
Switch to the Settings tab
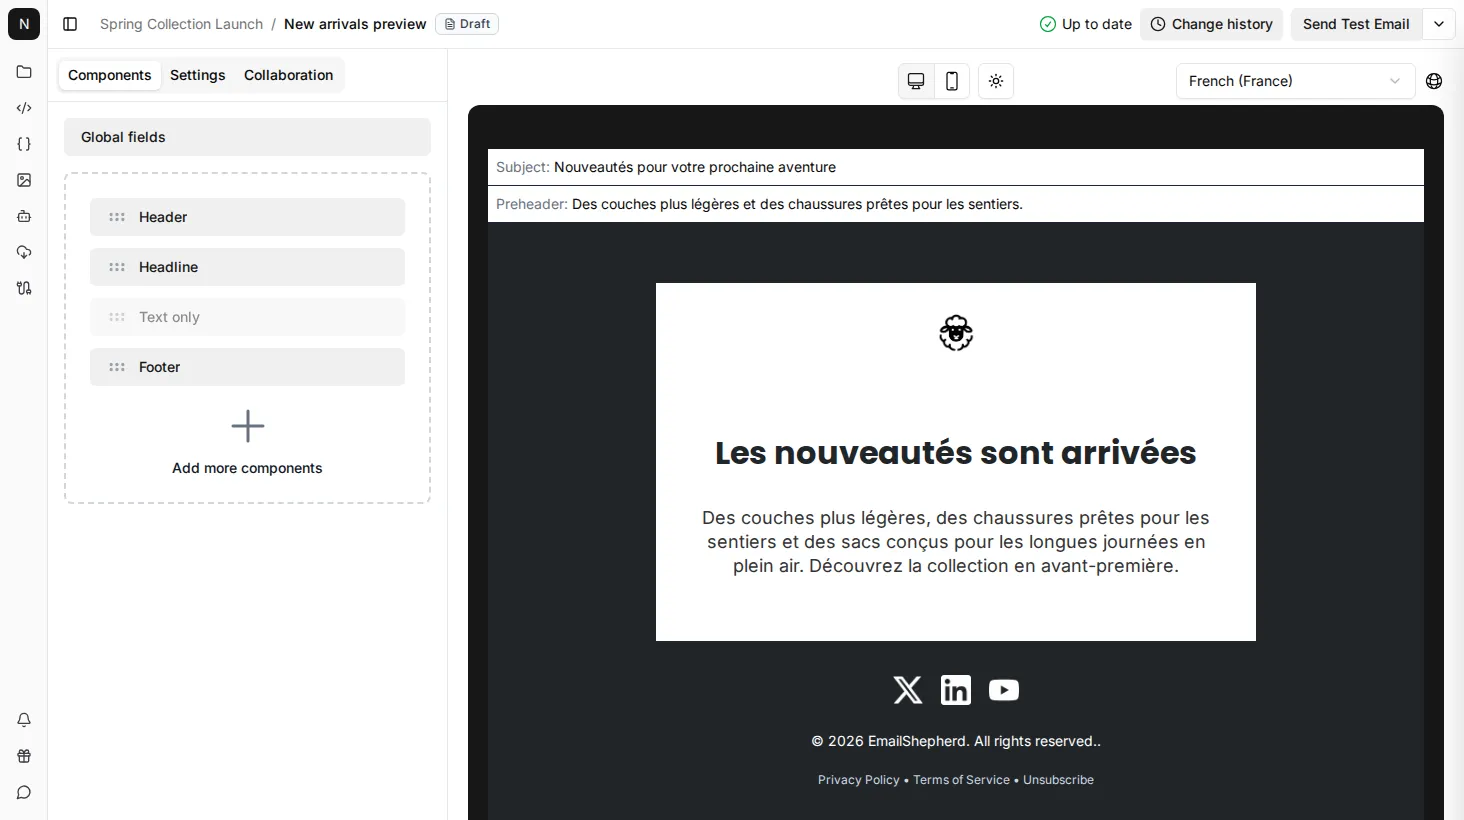tap(198, 75)
